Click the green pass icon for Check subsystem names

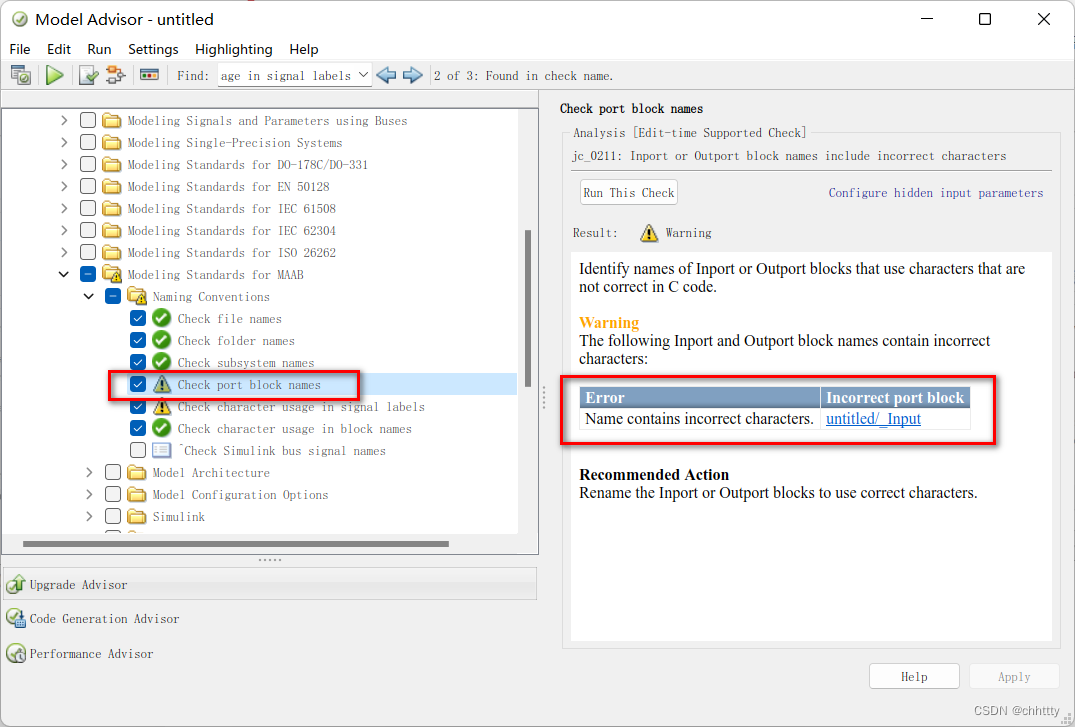pos(161,362)
